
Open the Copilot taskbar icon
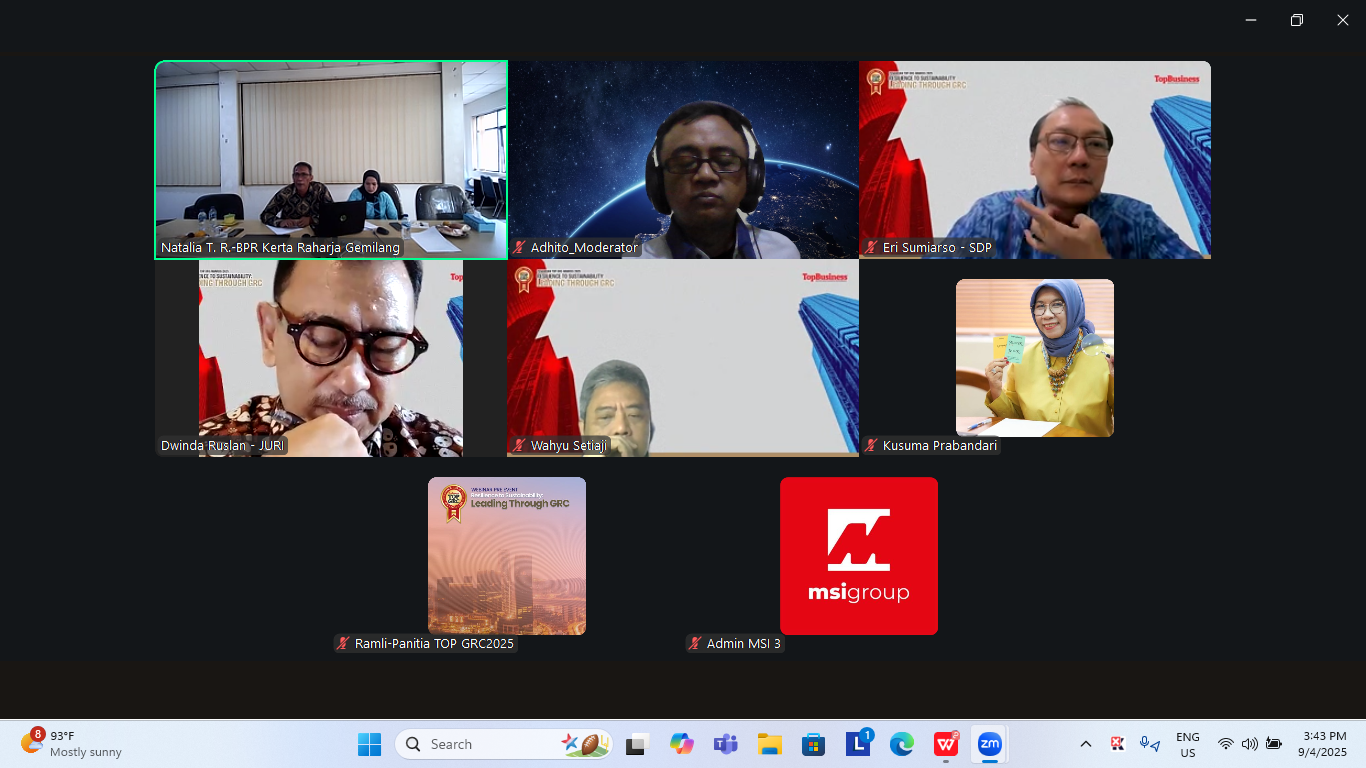pos(682,744)
